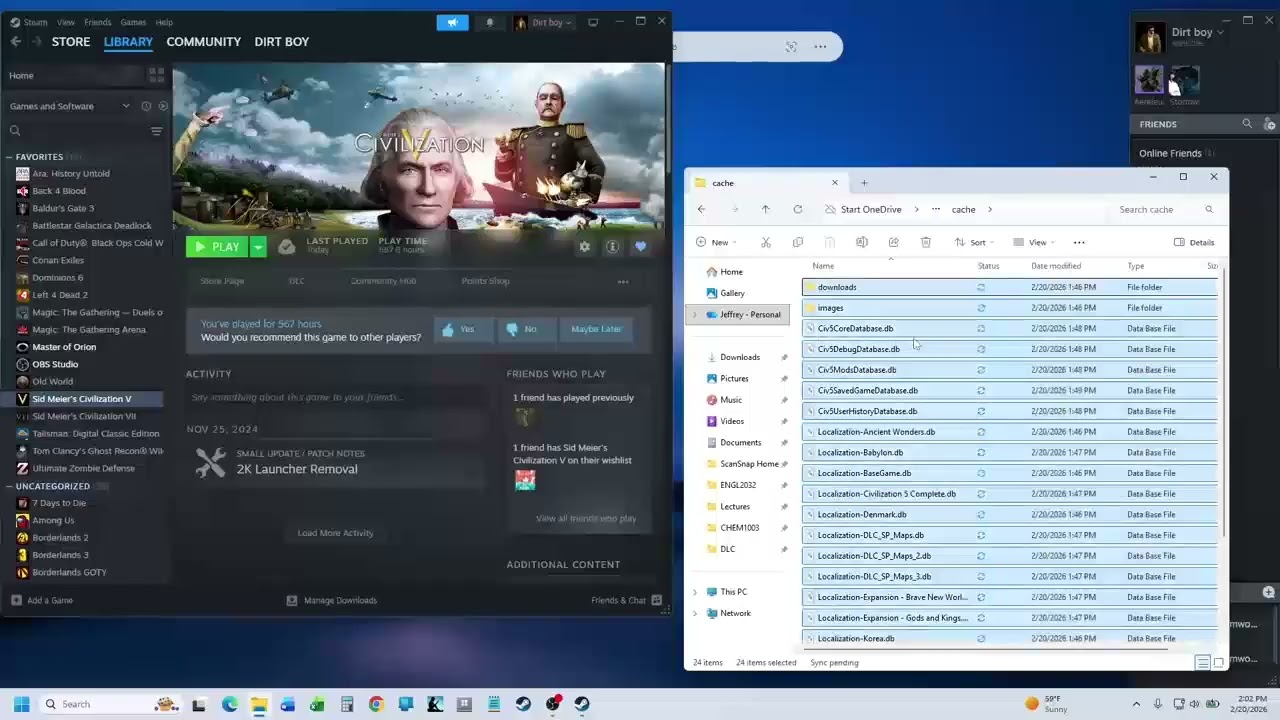
Task: Open the Civilization V more options ellipsis
Action: tap(623, 282)
